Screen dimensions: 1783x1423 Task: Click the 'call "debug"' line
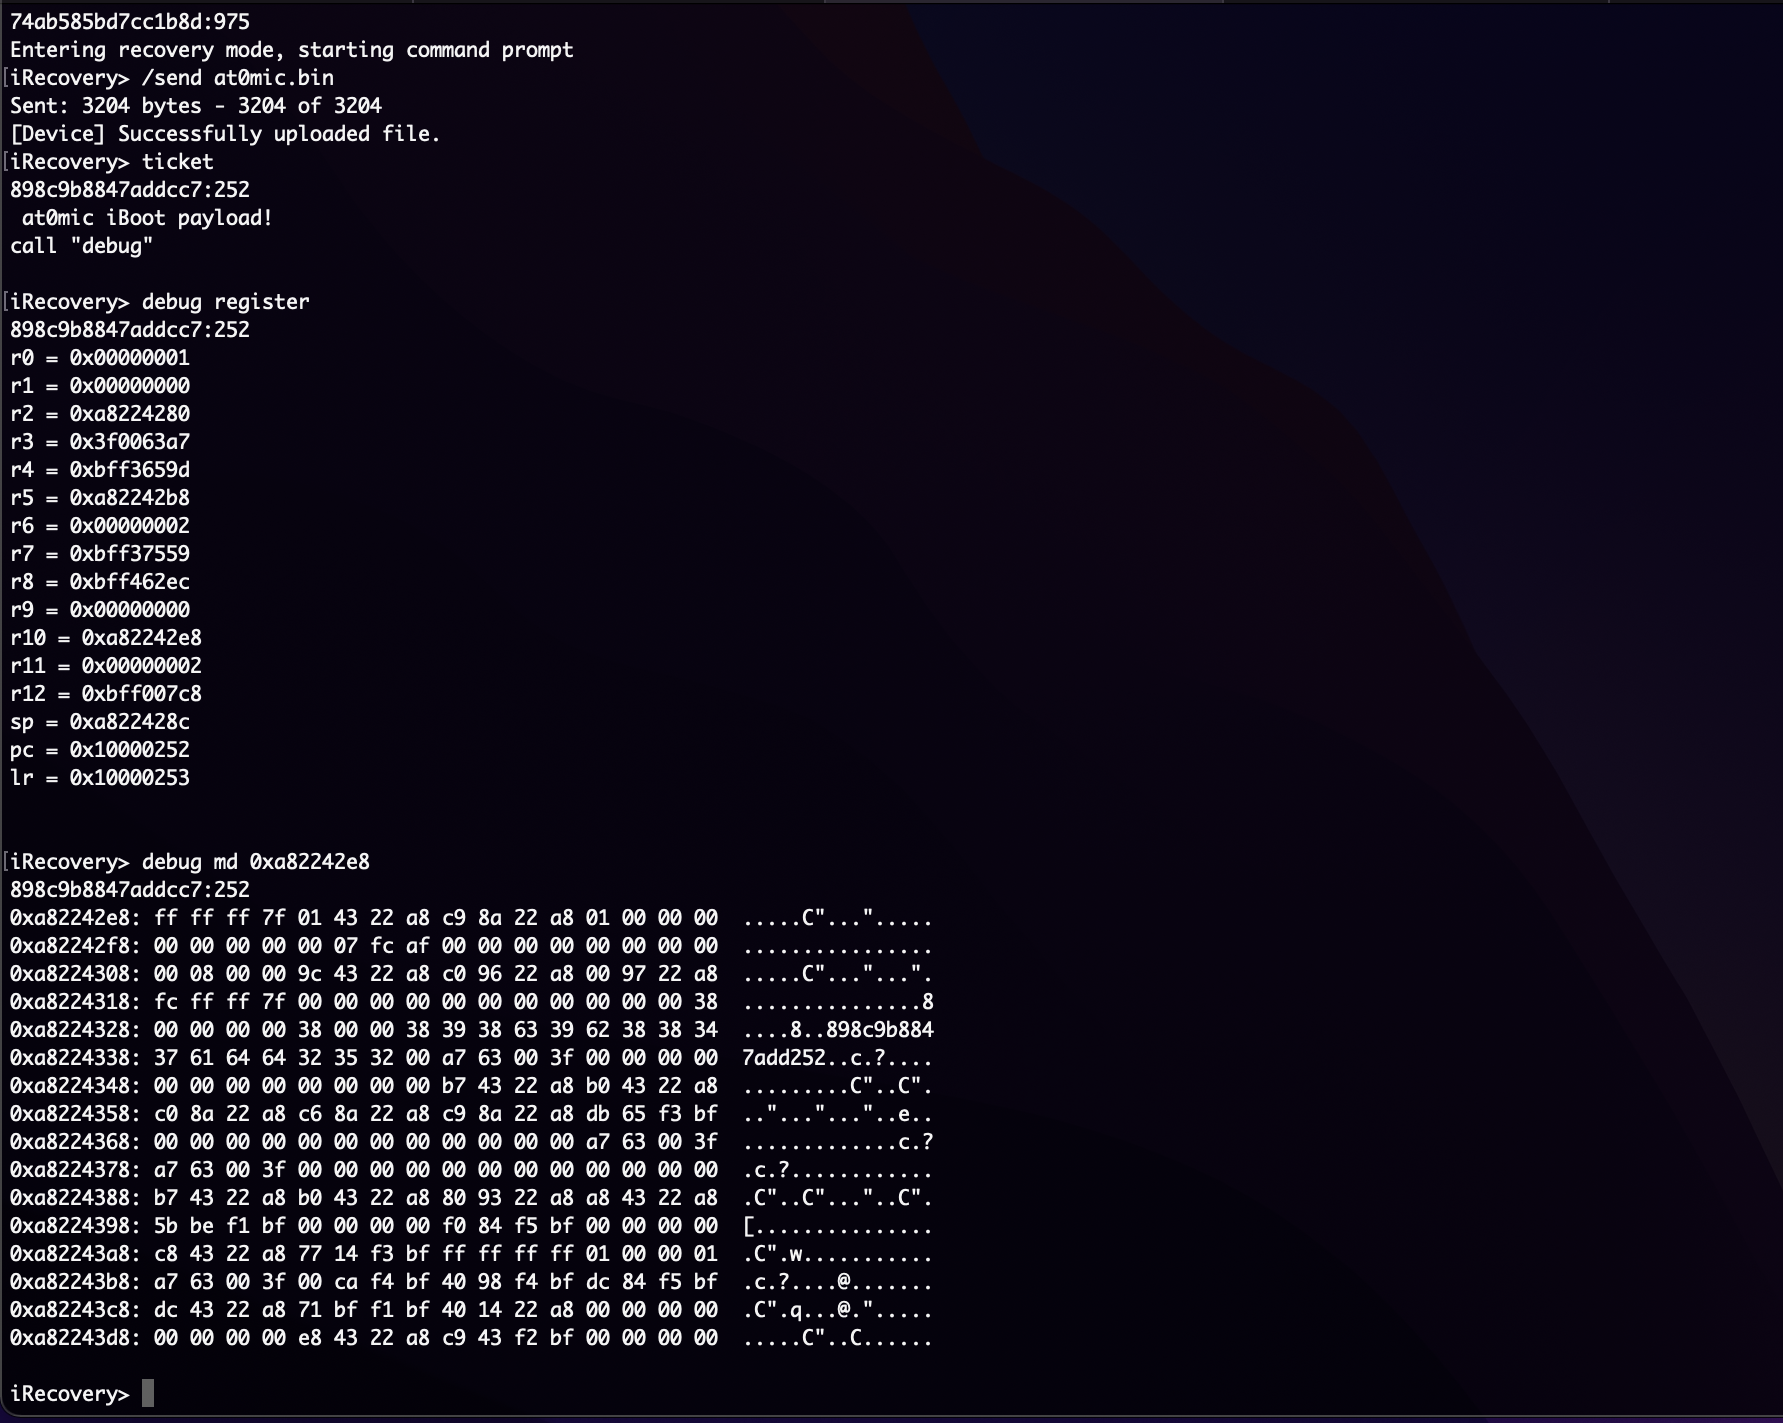pyautogui.click(x=82, y=246)
